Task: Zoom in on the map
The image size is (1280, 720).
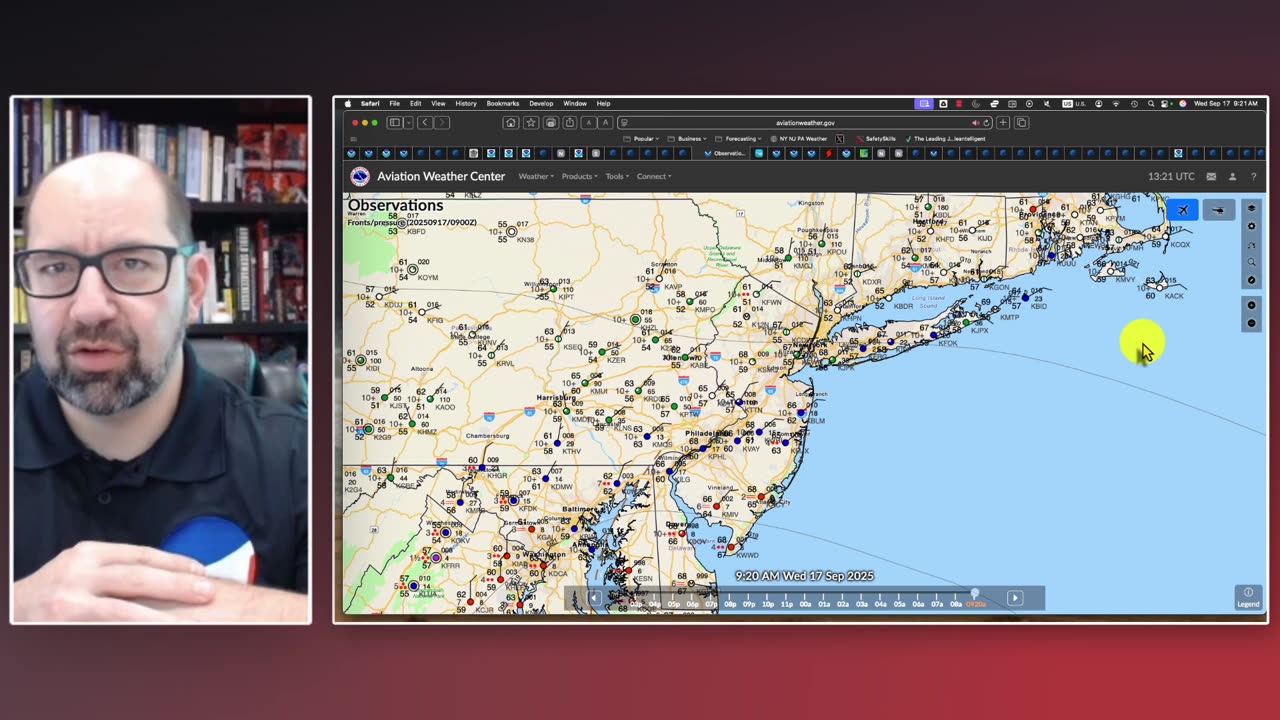Action: 1251,306
